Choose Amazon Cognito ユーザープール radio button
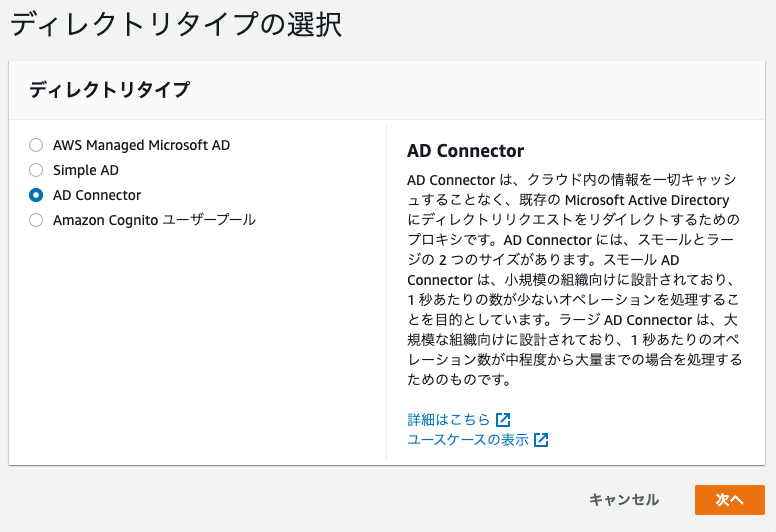Viewport: 776px width, 532px height. click(x=36, y=220)
